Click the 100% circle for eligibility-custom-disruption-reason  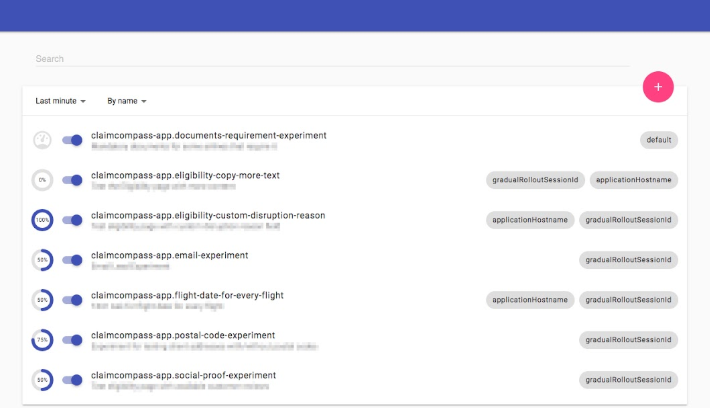click(x=42, y=220)
